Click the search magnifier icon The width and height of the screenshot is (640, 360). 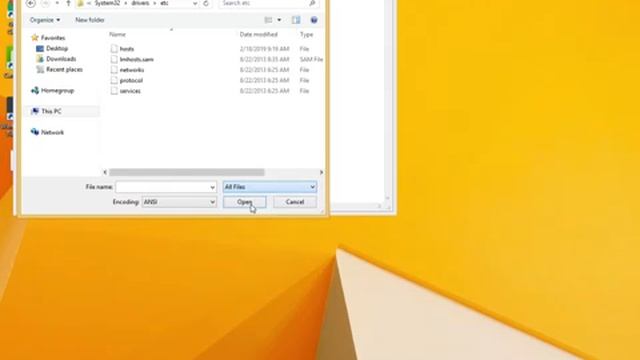click(x=312, y=3)
